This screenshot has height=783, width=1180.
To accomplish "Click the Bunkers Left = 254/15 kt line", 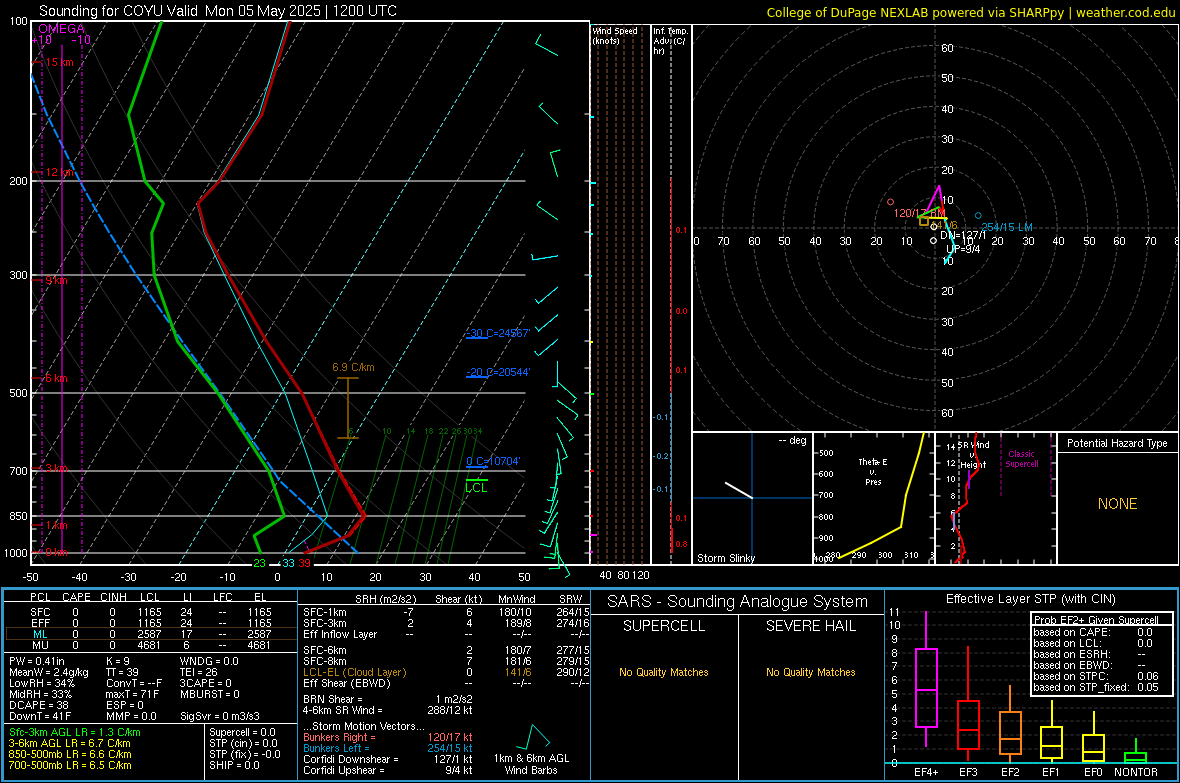I will 388,748.
